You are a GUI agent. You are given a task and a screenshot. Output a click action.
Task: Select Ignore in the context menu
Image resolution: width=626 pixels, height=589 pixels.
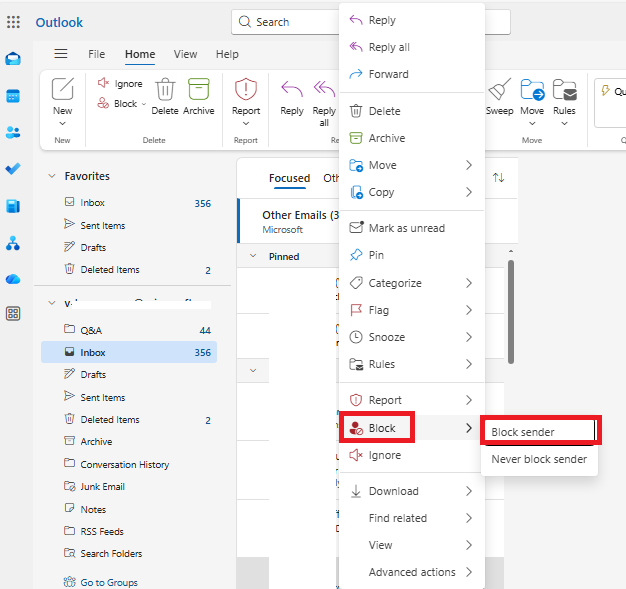[x=412, y=455]
